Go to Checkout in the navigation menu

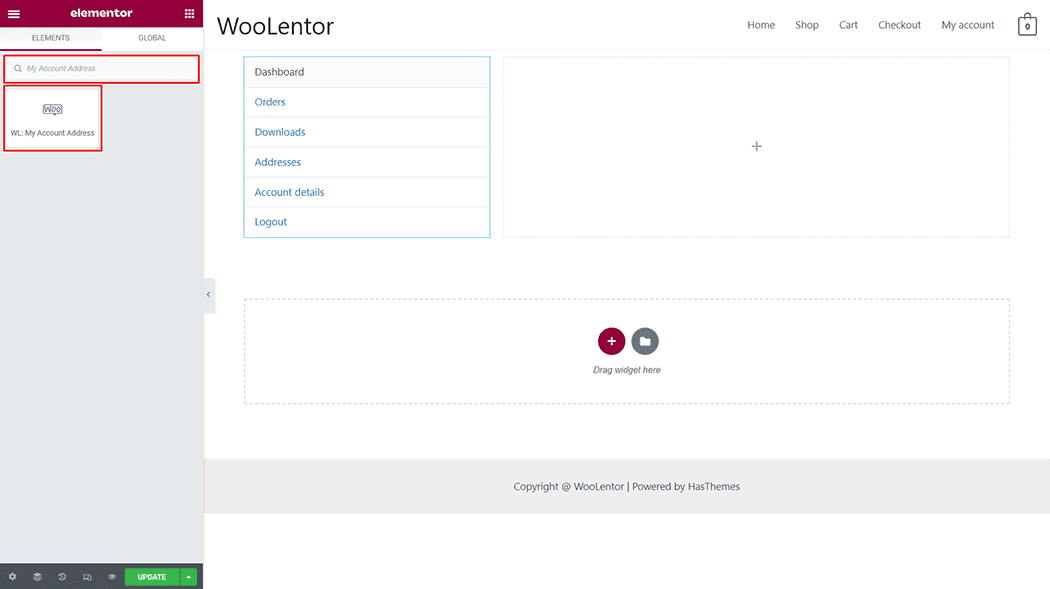(899, 25)
